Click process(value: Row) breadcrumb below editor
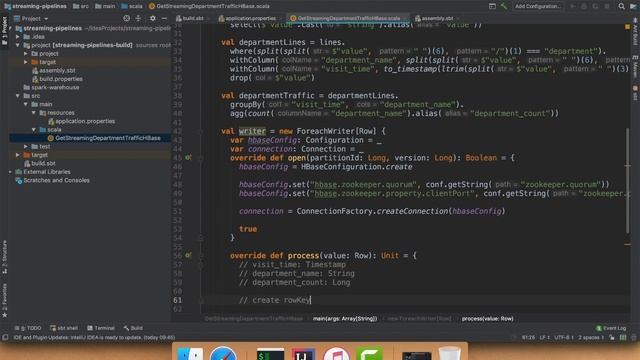The image size is (640, 360). pyautogui.click(x=487, y=319)
